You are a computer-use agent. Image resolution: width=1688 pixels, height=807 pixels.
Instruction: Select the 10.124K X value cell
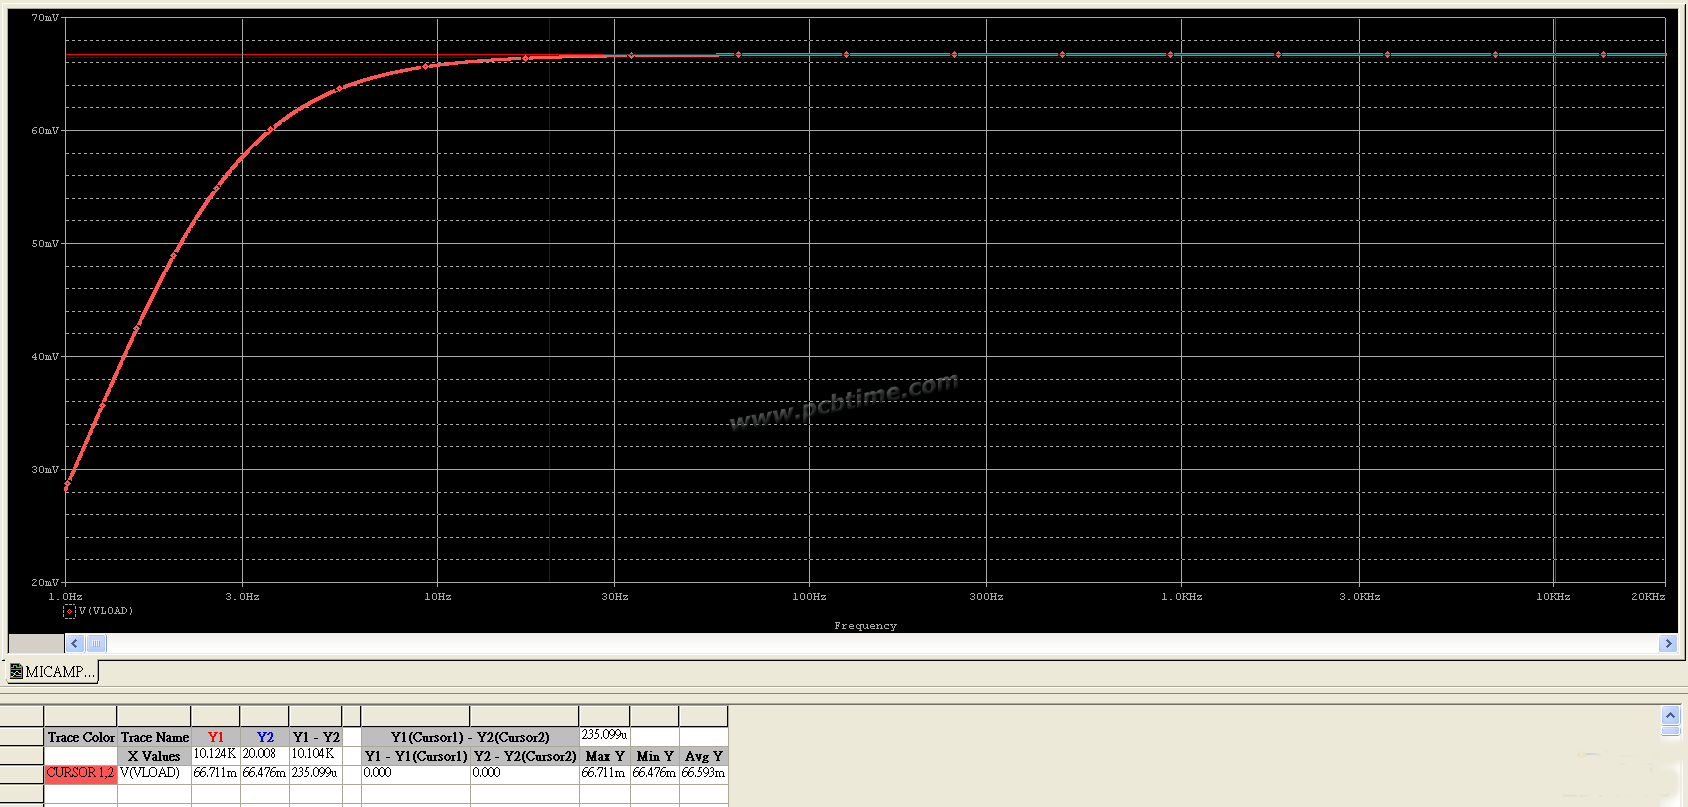tap(214, 754)
